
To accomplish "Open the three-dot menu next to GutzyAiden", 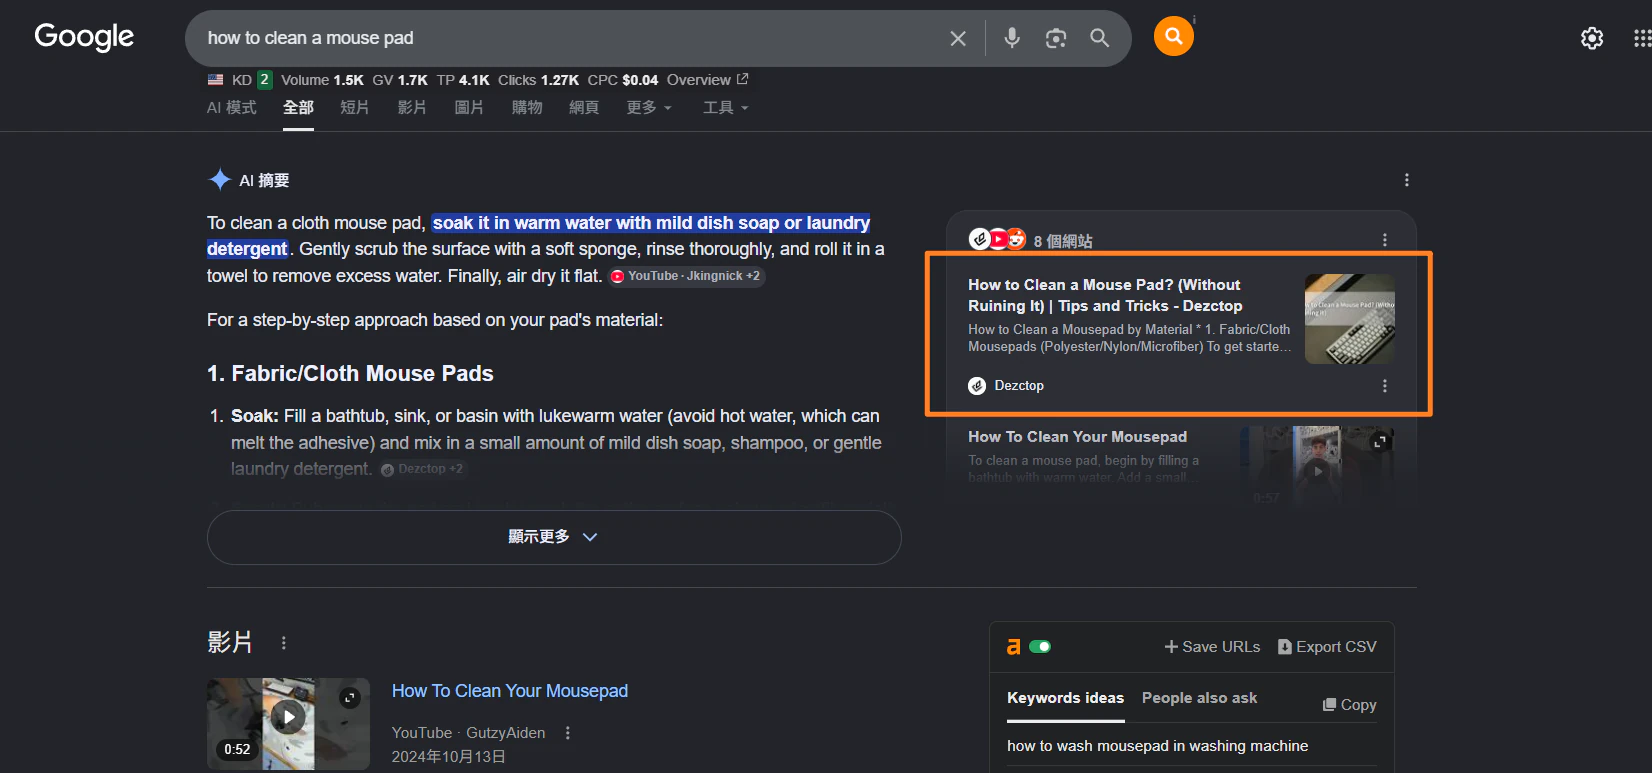I will [x=568, y=733].
